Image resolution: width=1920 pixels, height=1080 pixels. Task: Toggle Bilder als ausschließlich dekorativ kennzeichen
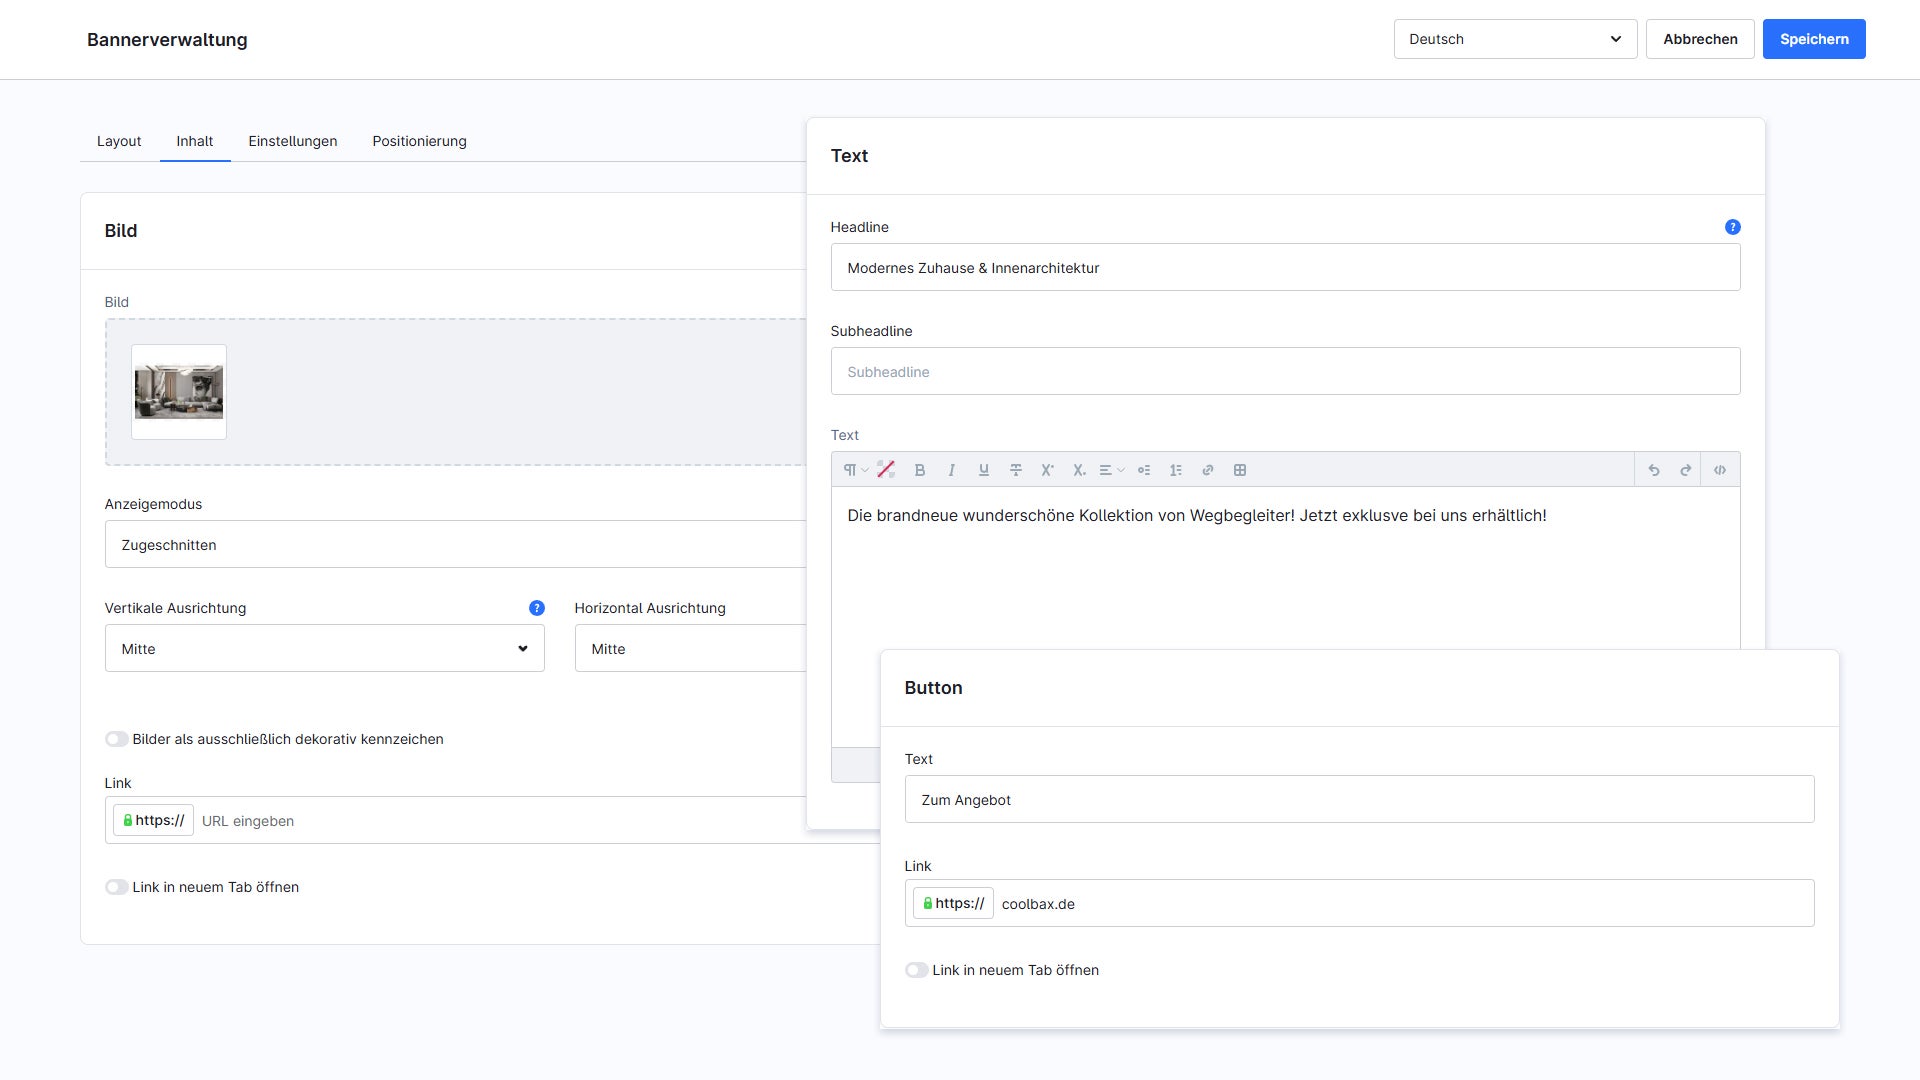pos(117,739)
